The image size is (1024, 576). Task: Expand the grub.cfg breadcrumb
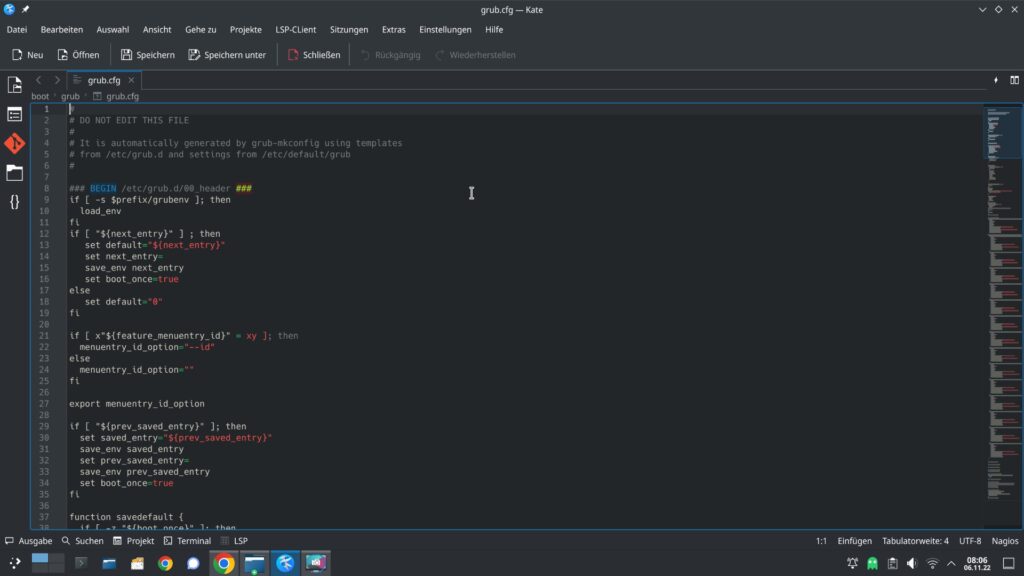[116, 96]
